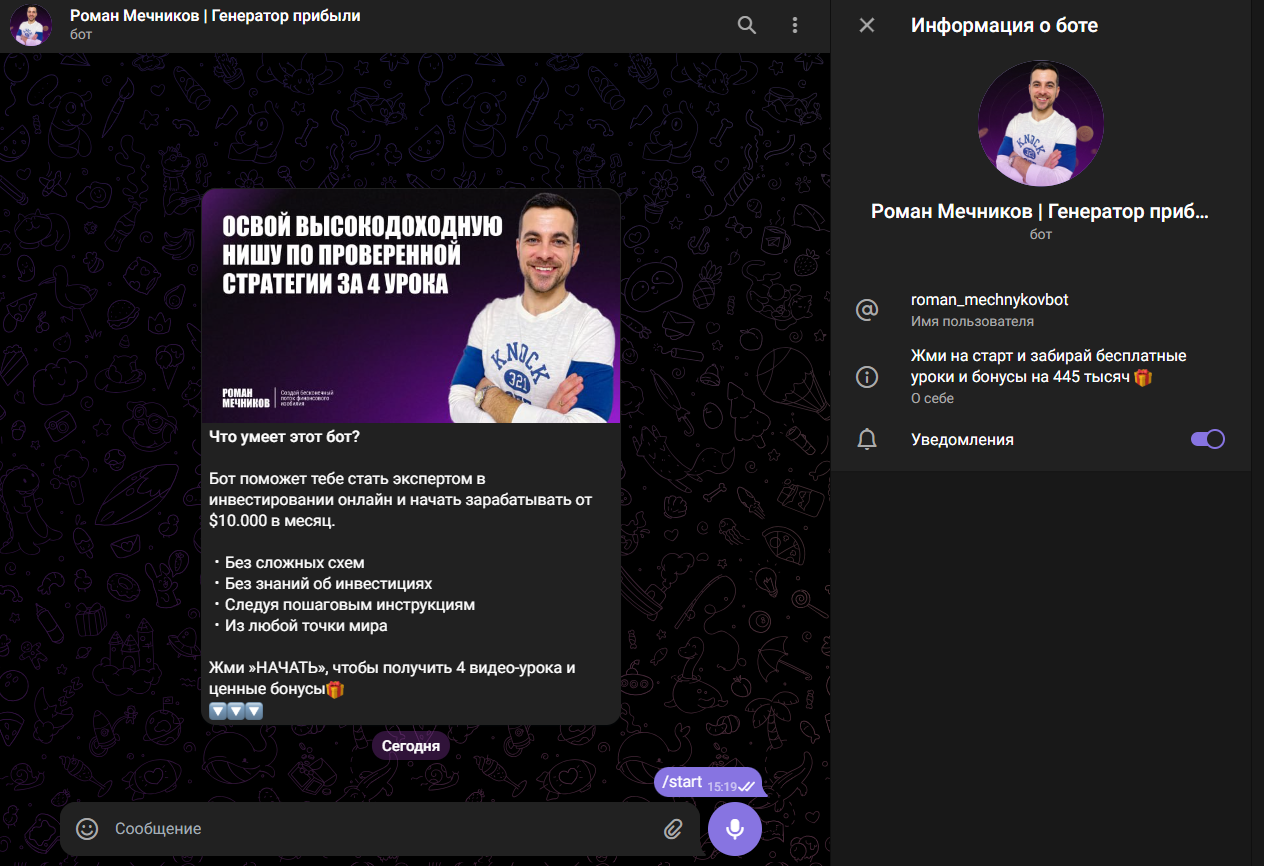Viewport: 1264px width, 866px height.
Task: Click the small avatar in the chat header
Action: (x=31, y=26)
